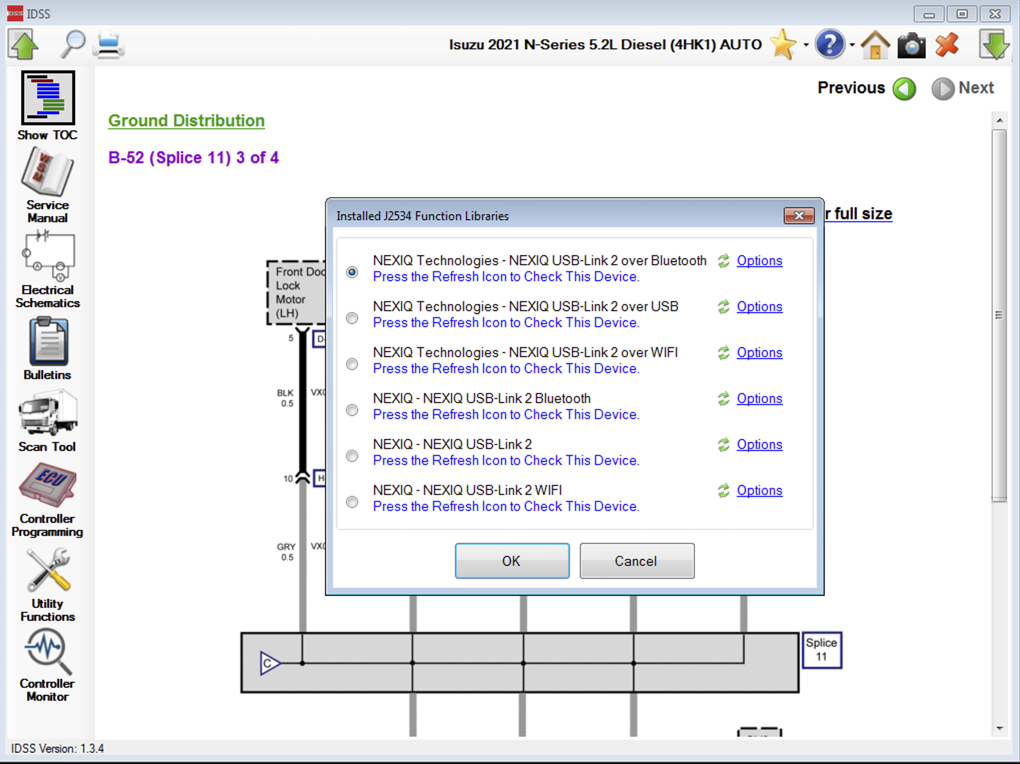Open the blue question mark help icon
Image resolution: width=1020 pixels, height=764 pixels.
tap(829, 45)
